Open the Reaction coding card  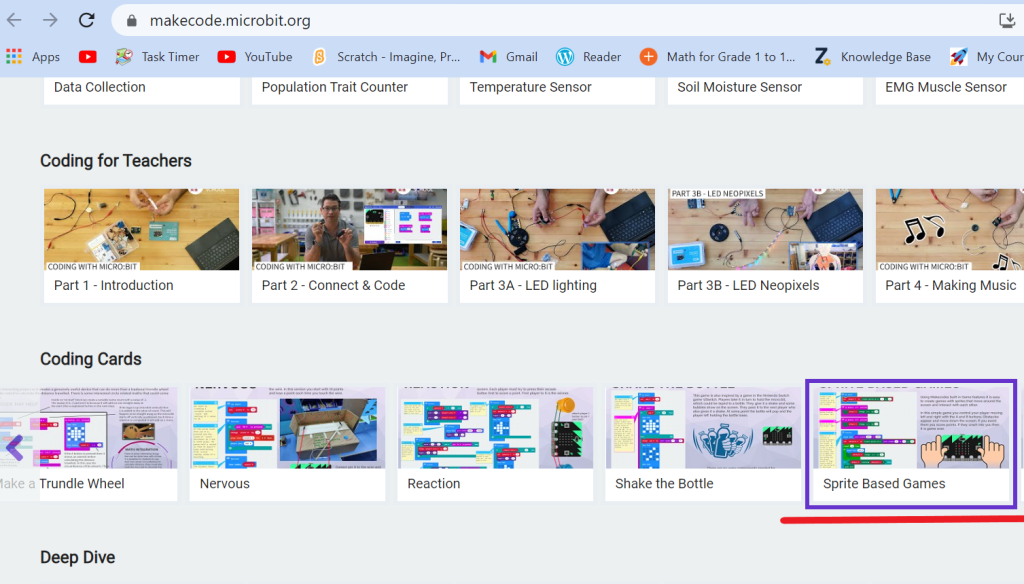point(495,443)
